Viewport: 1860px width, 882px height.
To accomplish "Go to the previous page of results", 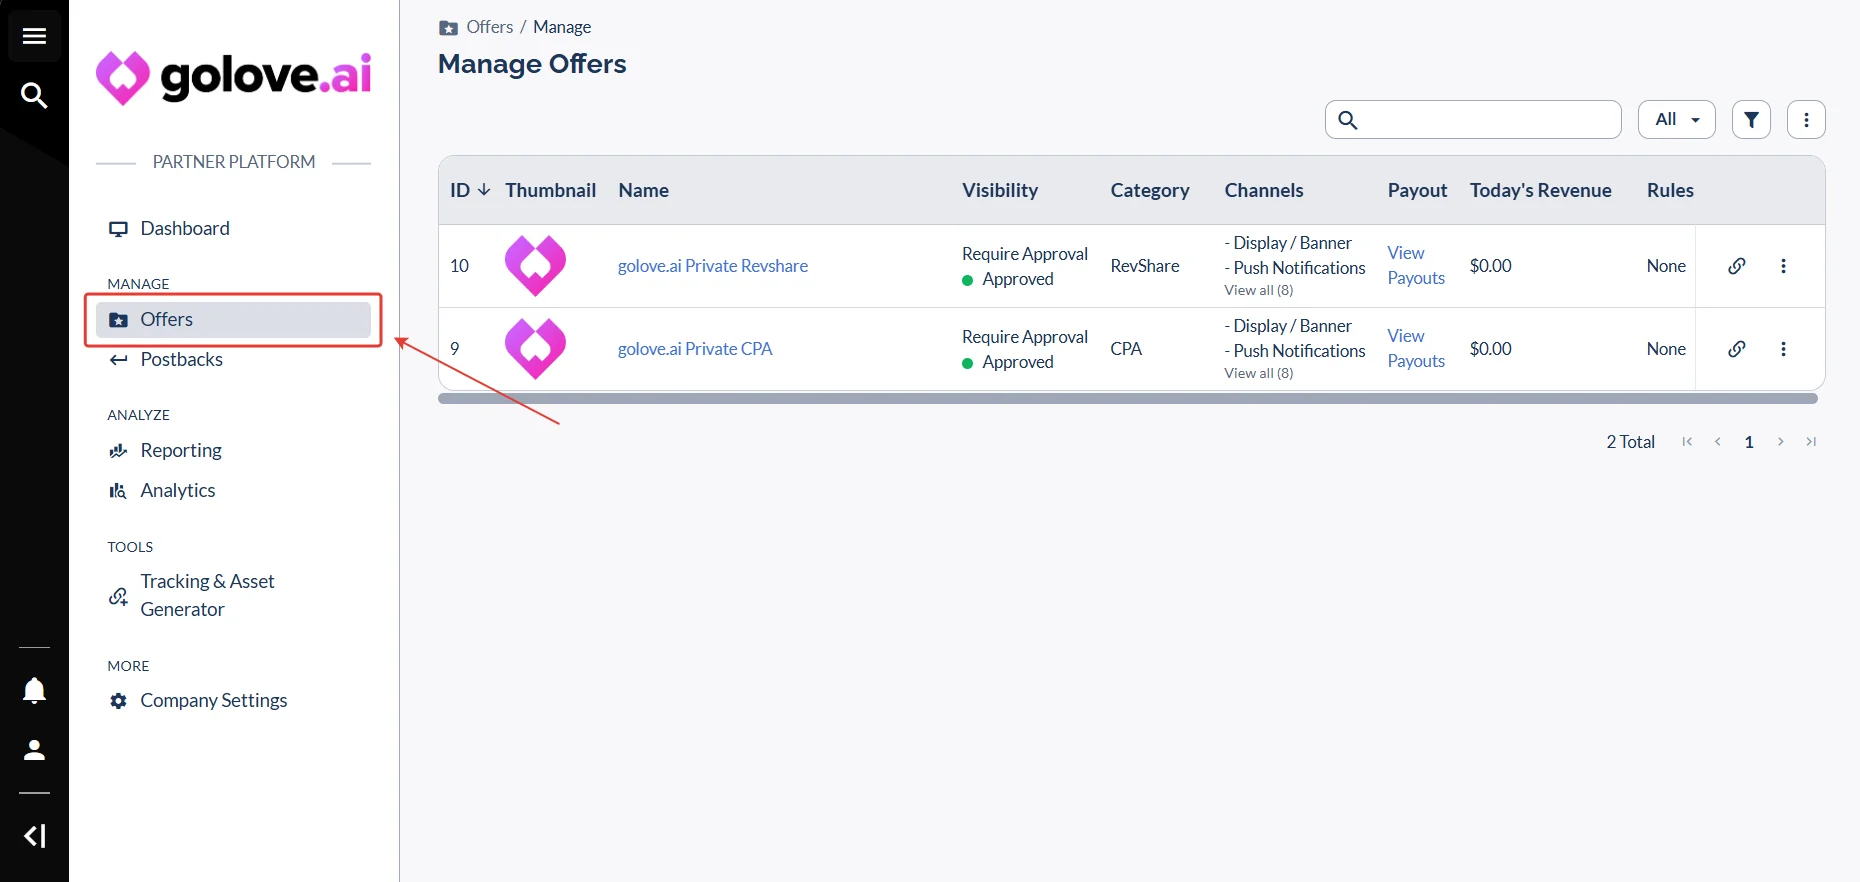I will [x=1718, y=442].
